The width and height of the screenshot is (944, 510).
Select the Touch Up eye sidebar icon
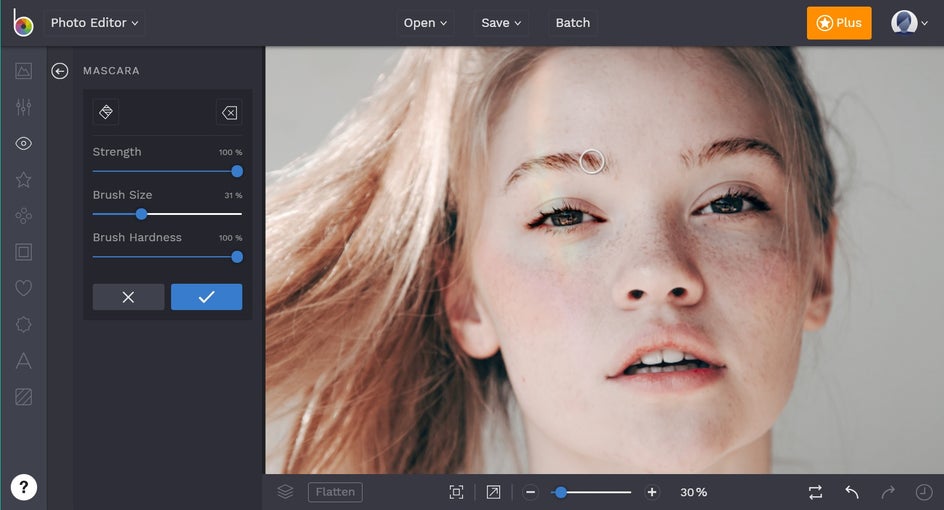[23, 143]
